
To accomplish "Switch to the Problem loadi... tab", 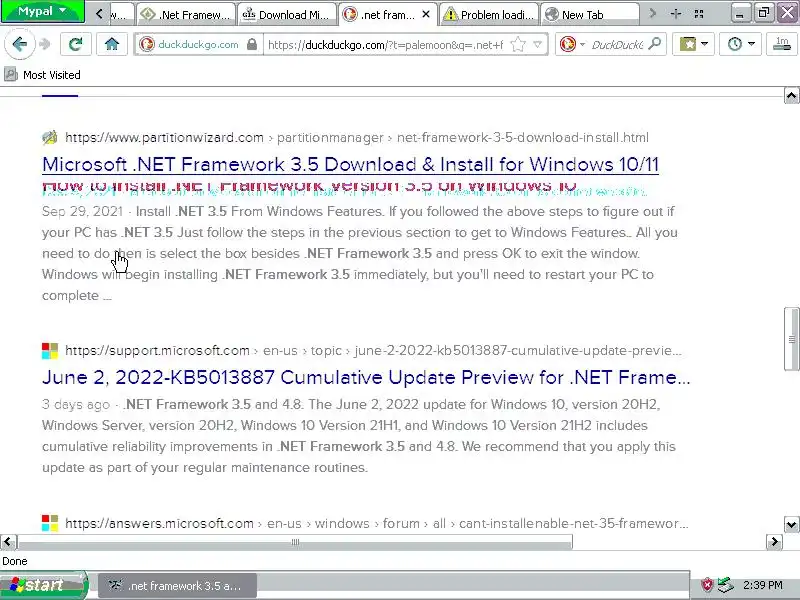I will (x=489, y=14).
